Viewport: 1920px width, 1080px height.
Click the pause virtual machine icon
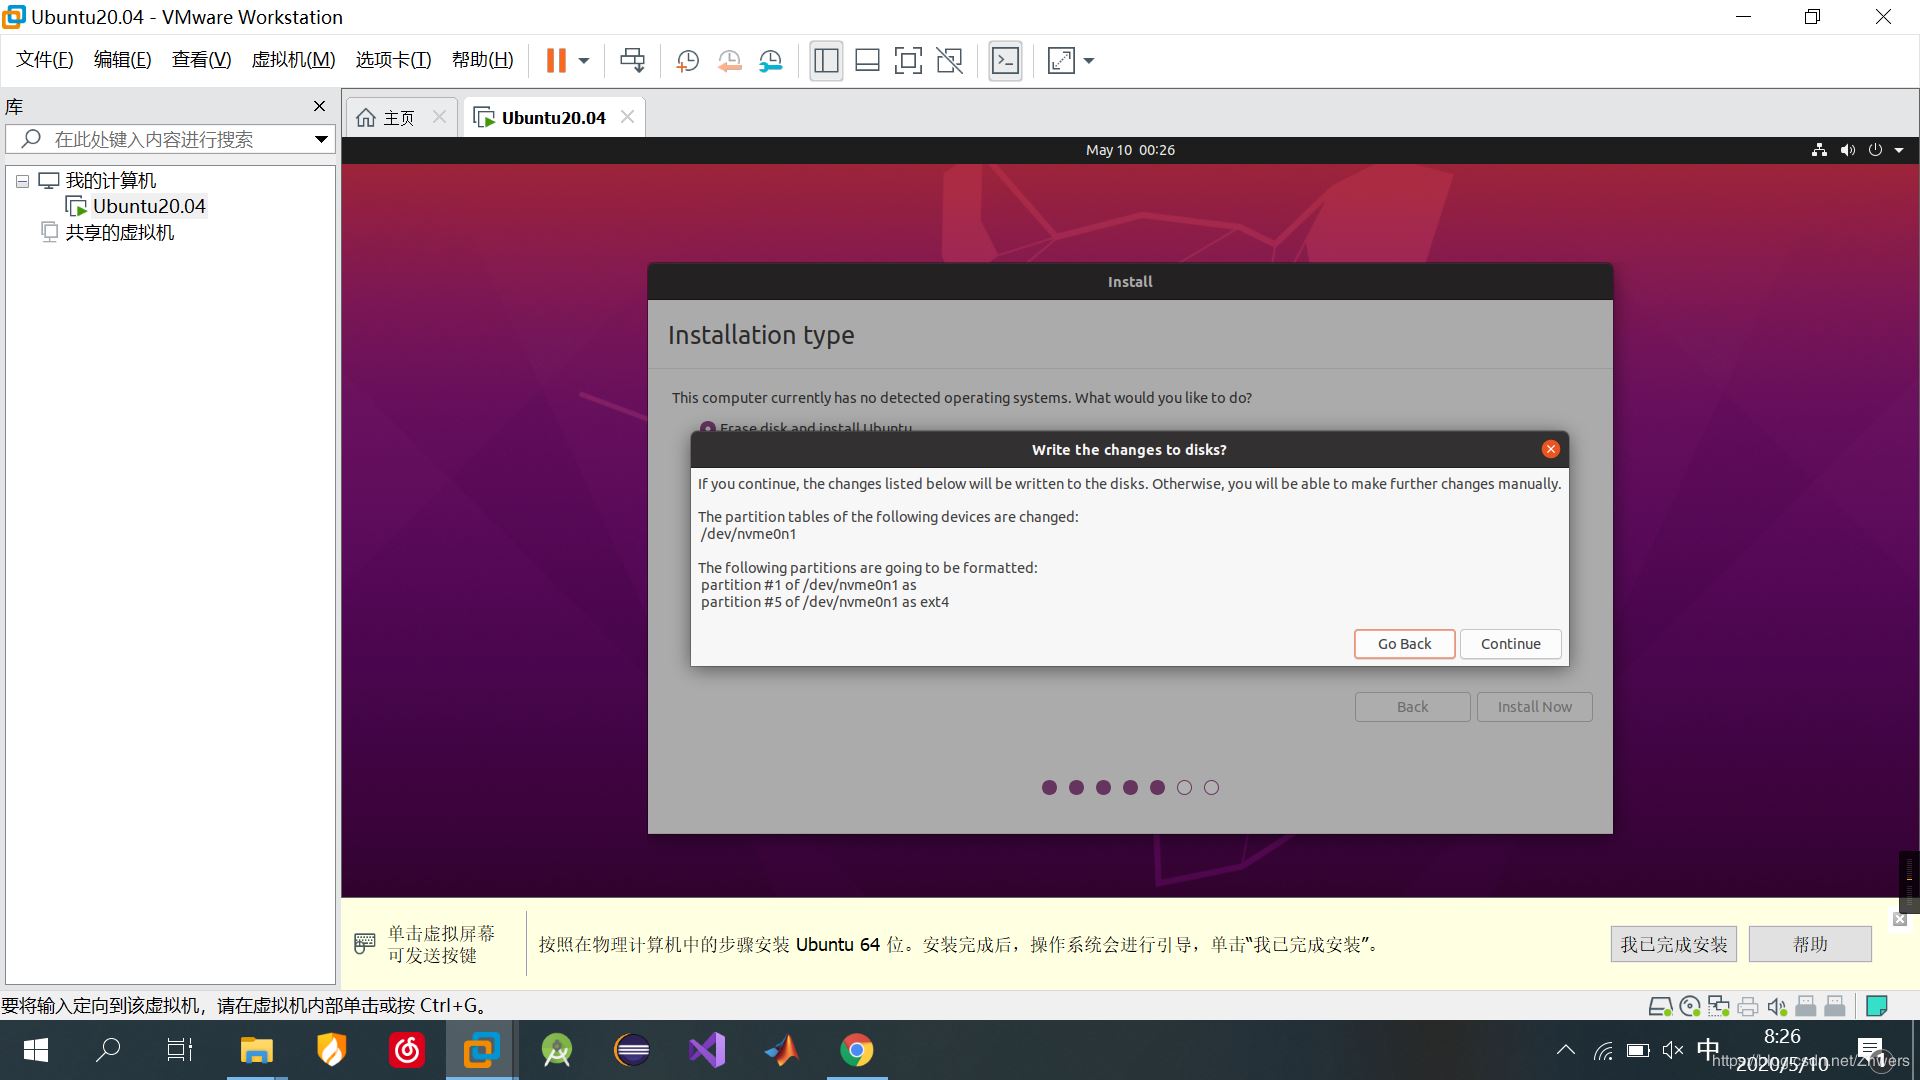[x=556, y=61]
